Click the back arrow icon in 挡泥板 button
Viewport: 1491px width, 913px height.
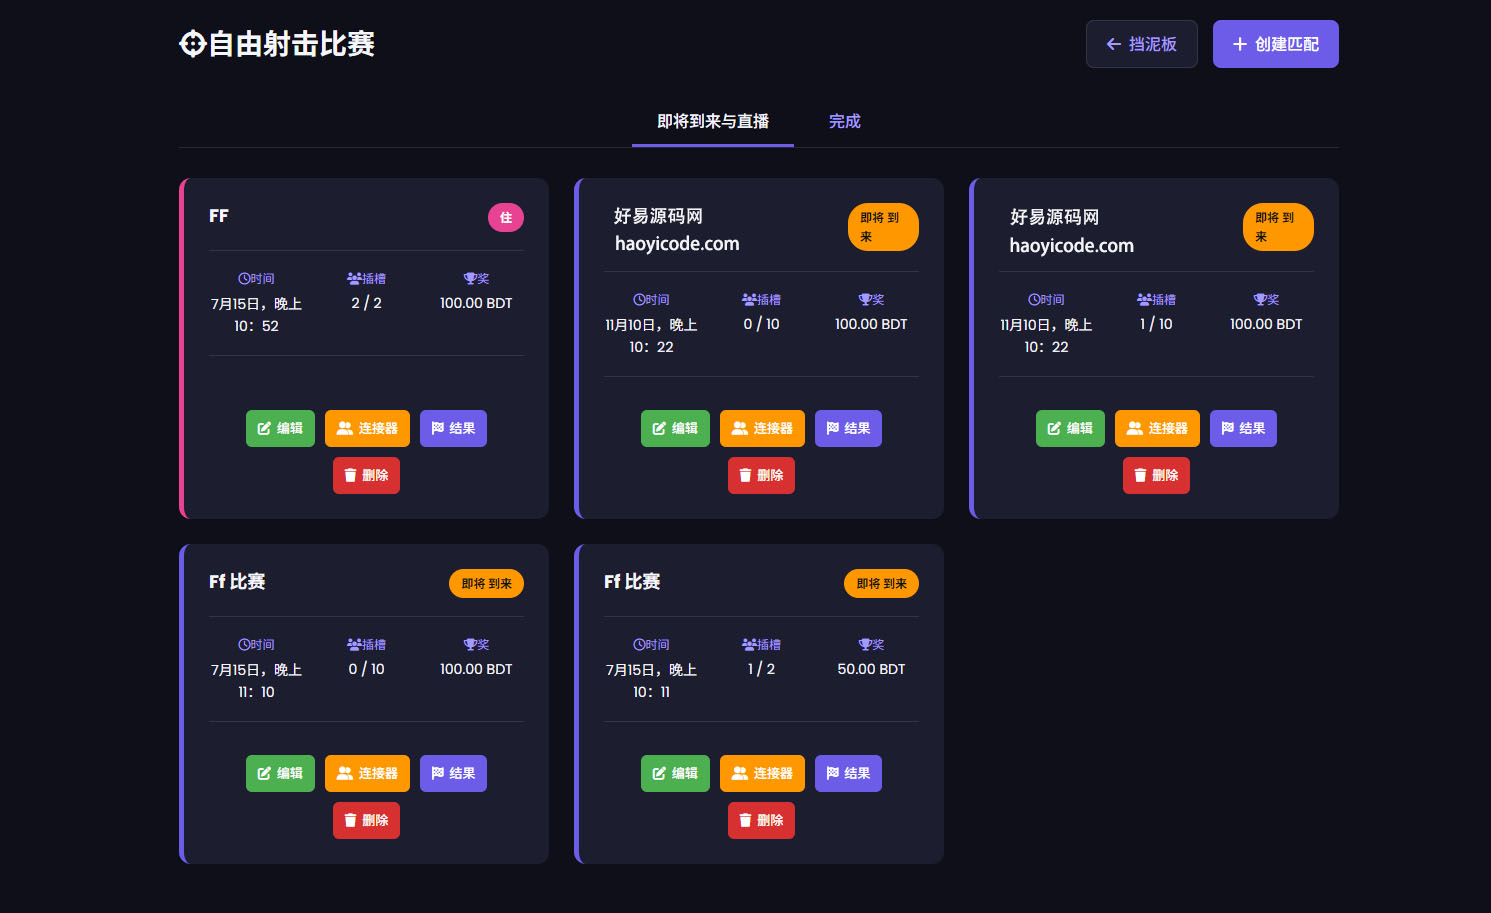tap(1112, 44)
